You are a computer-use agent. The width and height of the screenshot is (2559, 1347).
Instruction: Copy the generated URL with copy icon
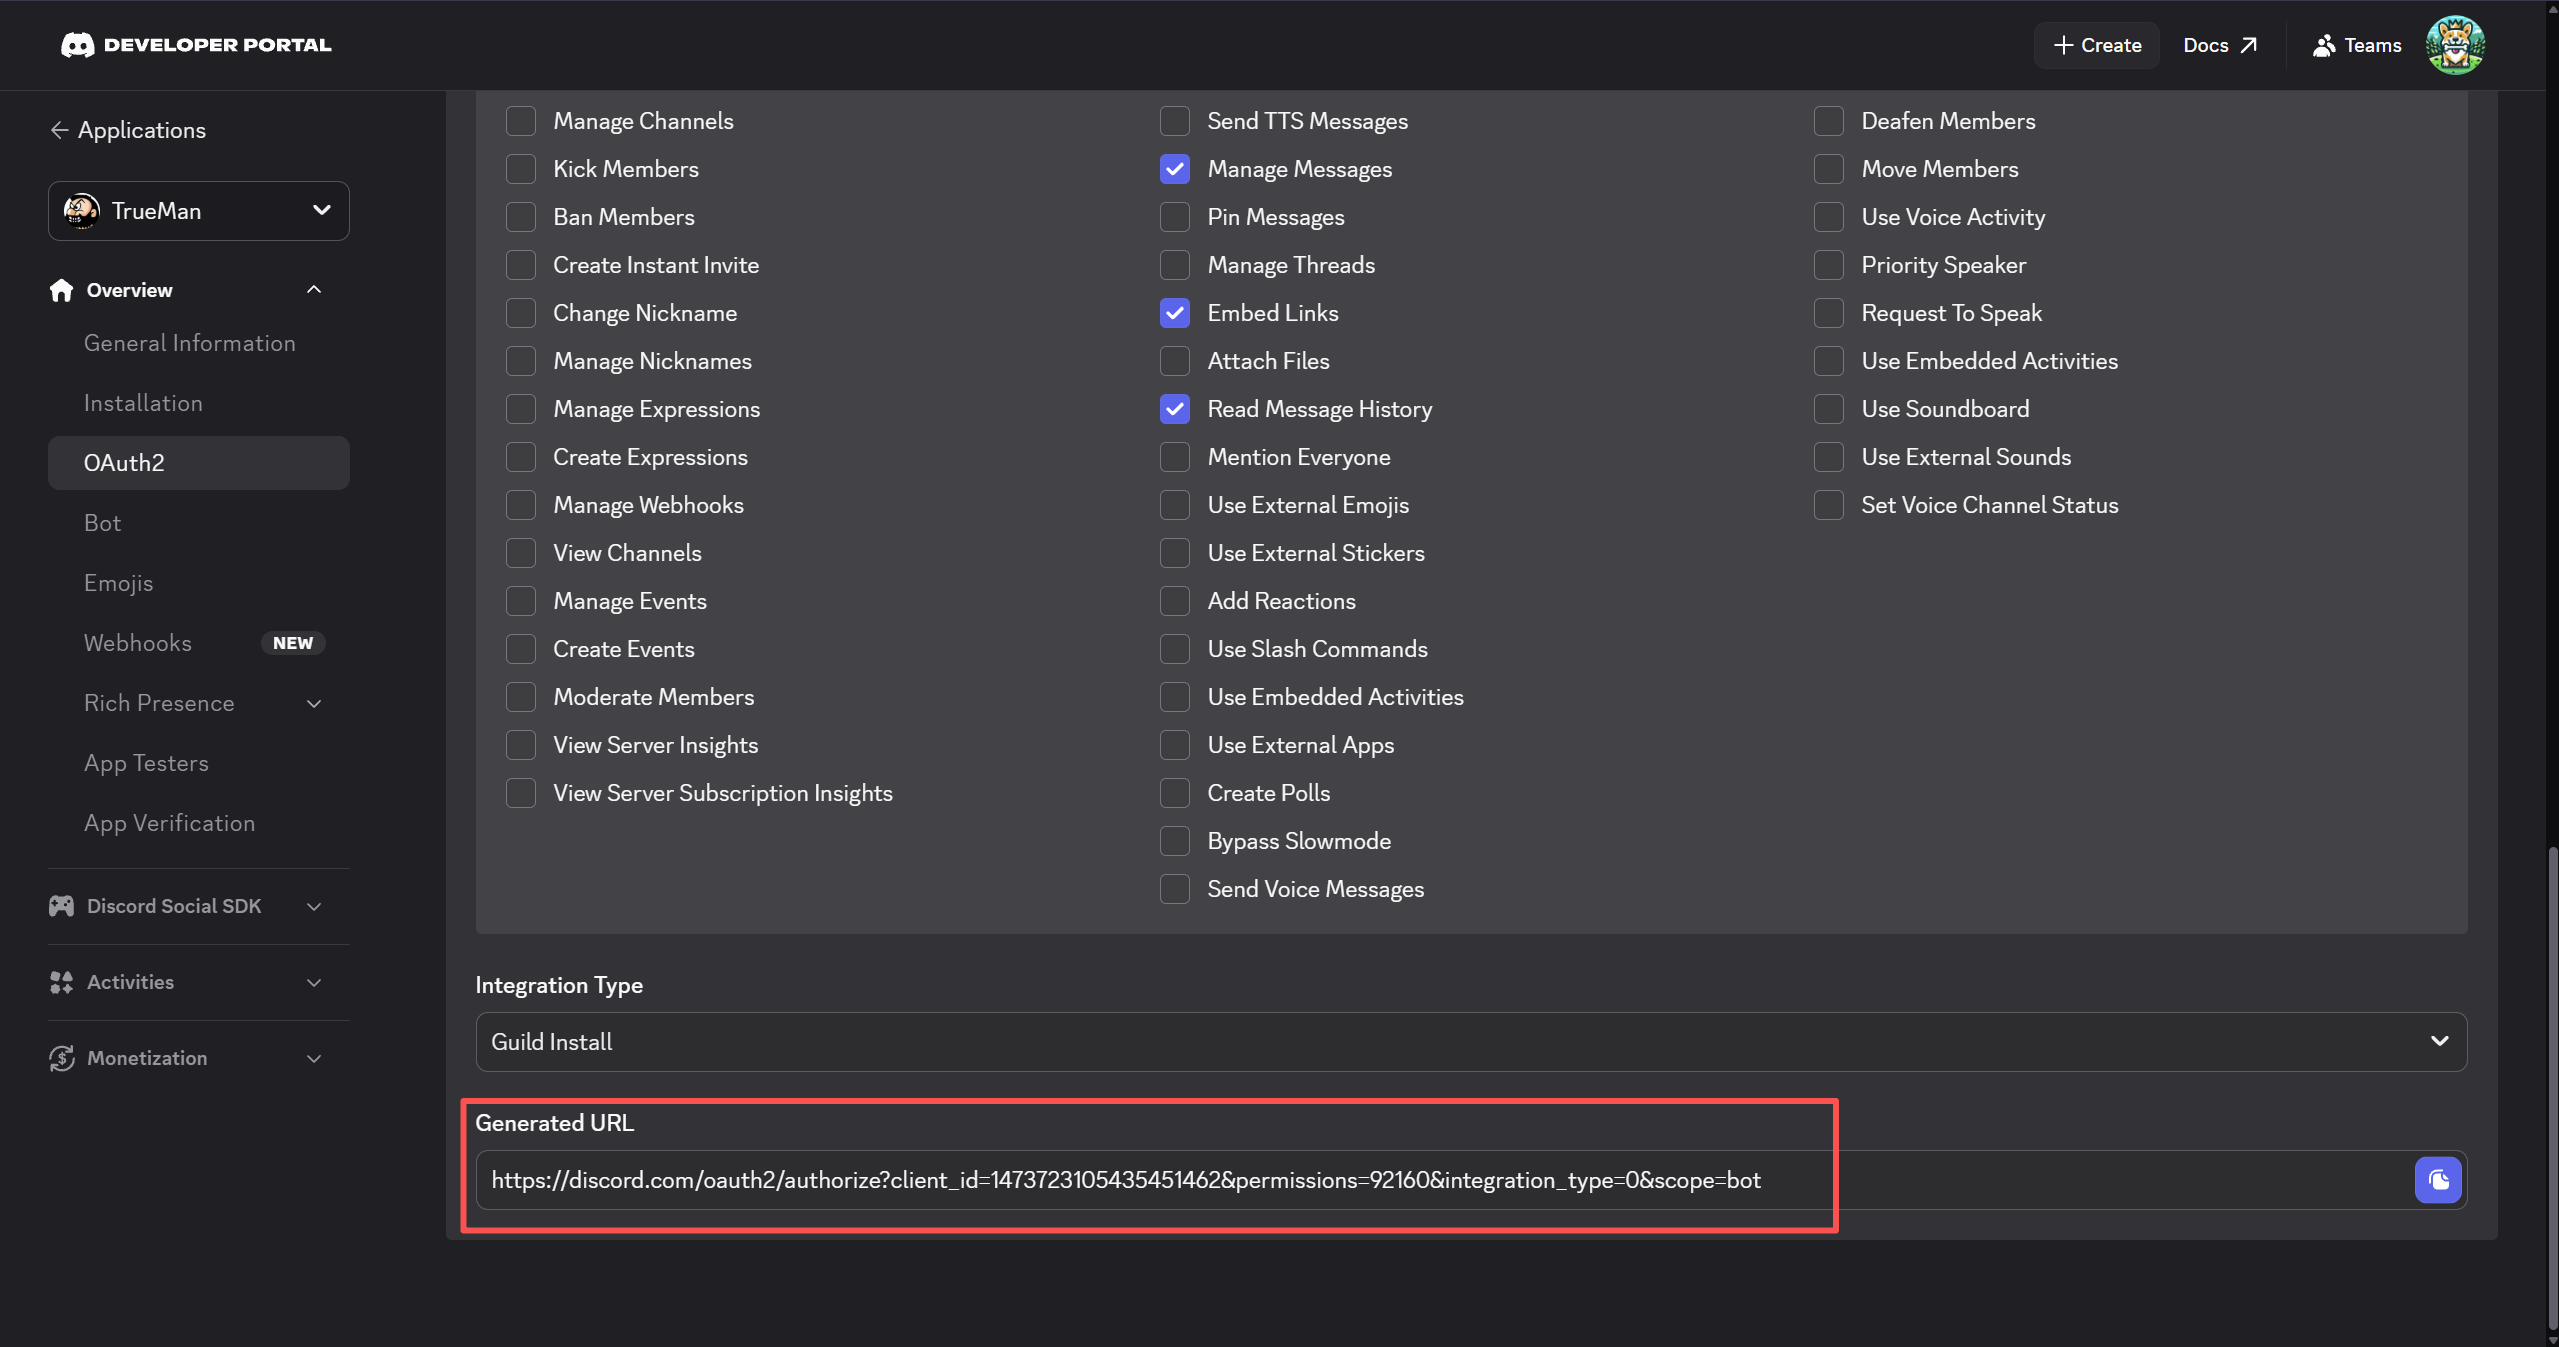[2437, 1180]
